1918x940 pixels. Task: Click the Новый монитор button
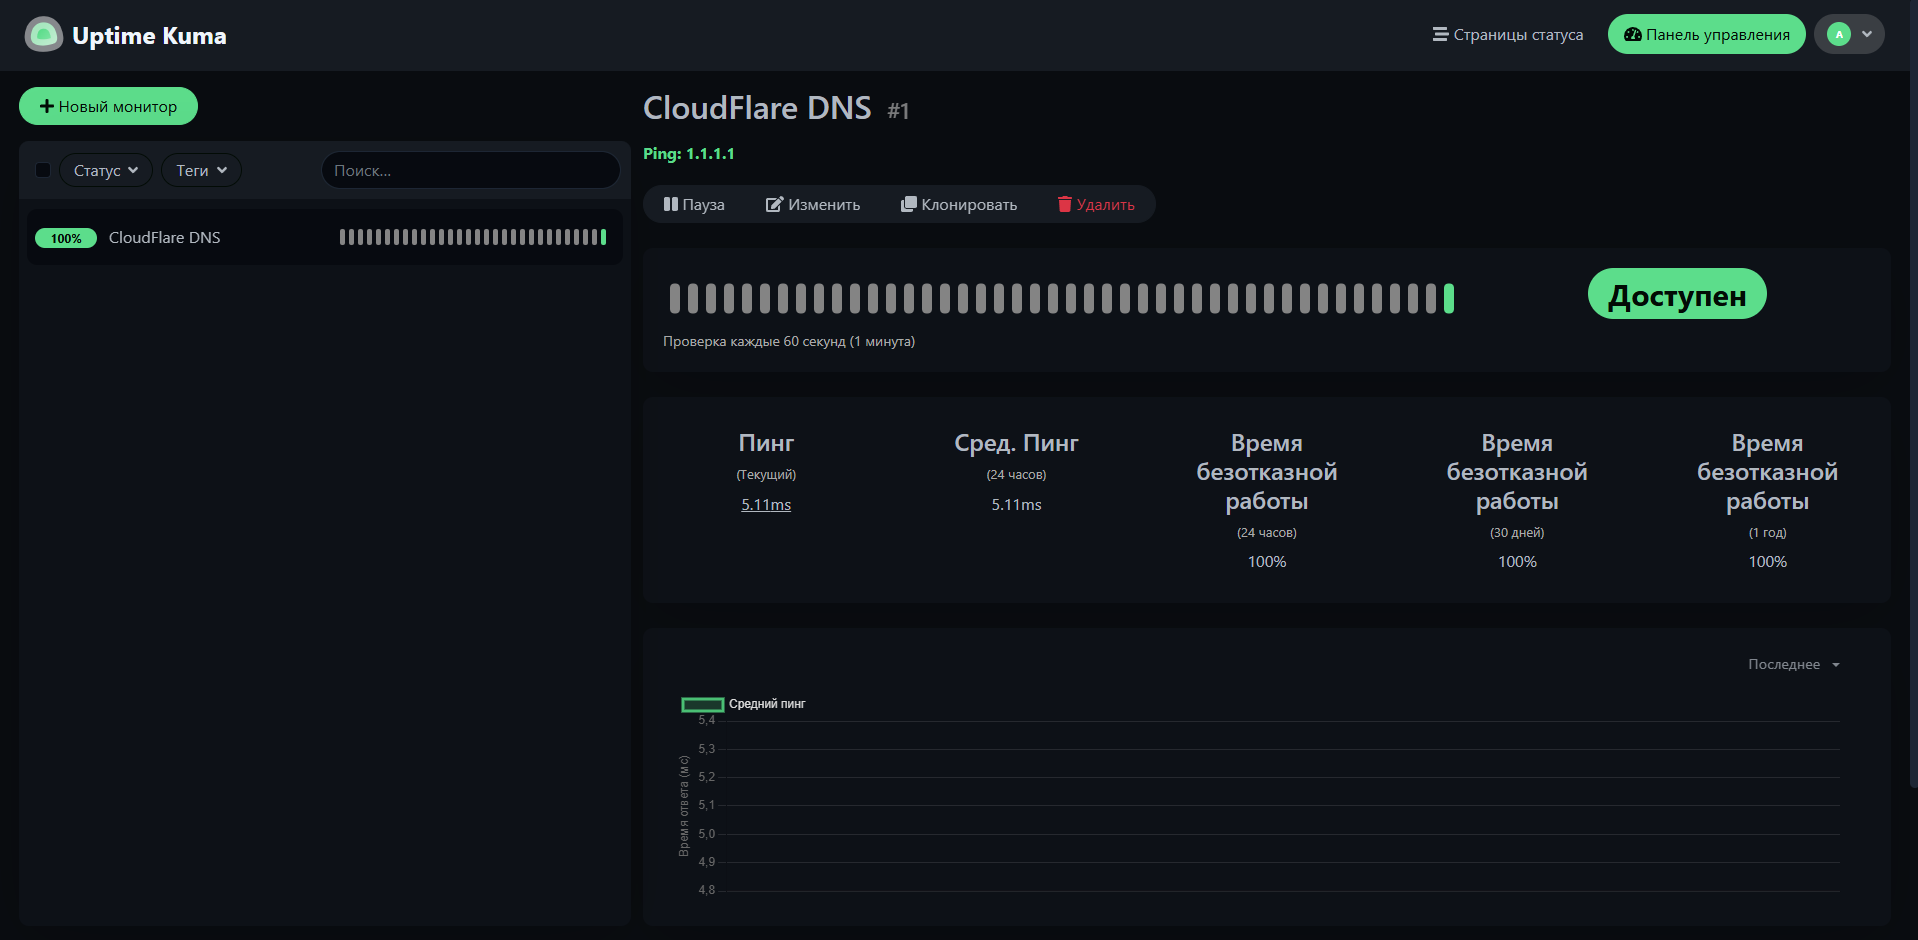coord(108,106)
